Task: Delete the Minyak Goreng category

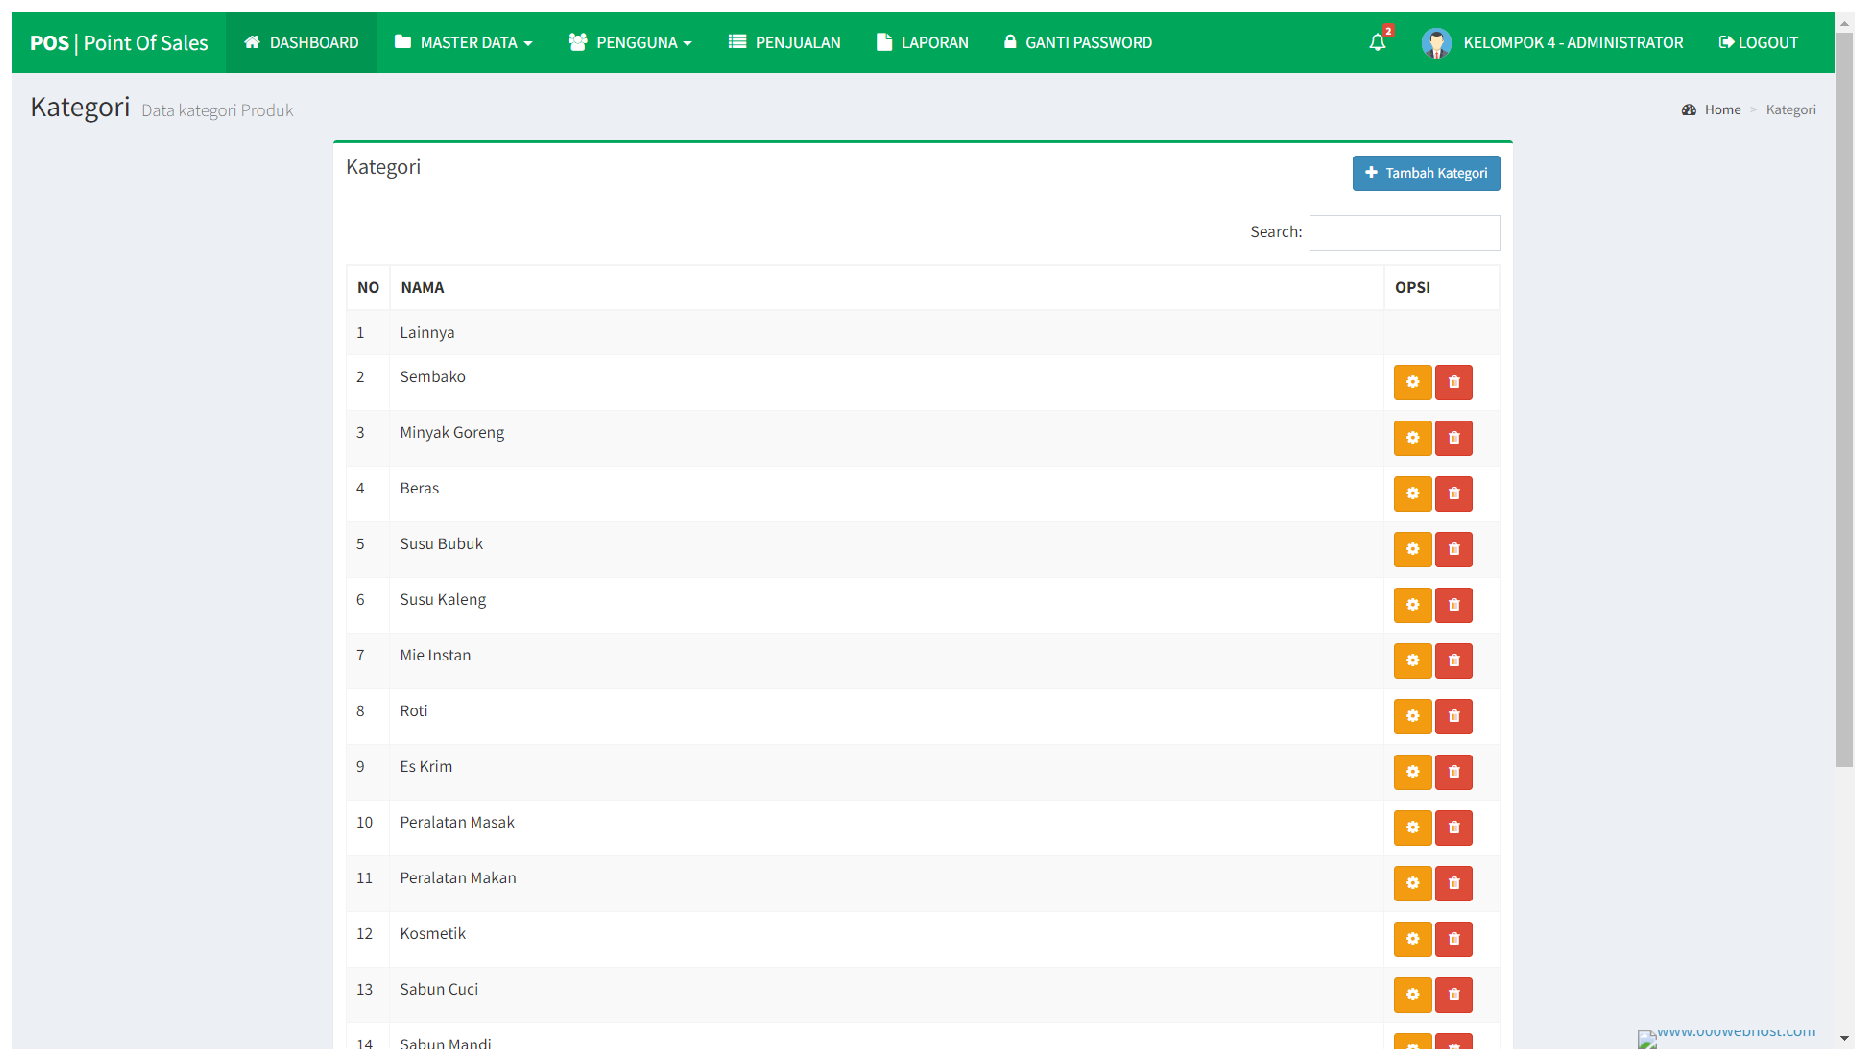Action: pyautogui.click(x=1453, y=438)
